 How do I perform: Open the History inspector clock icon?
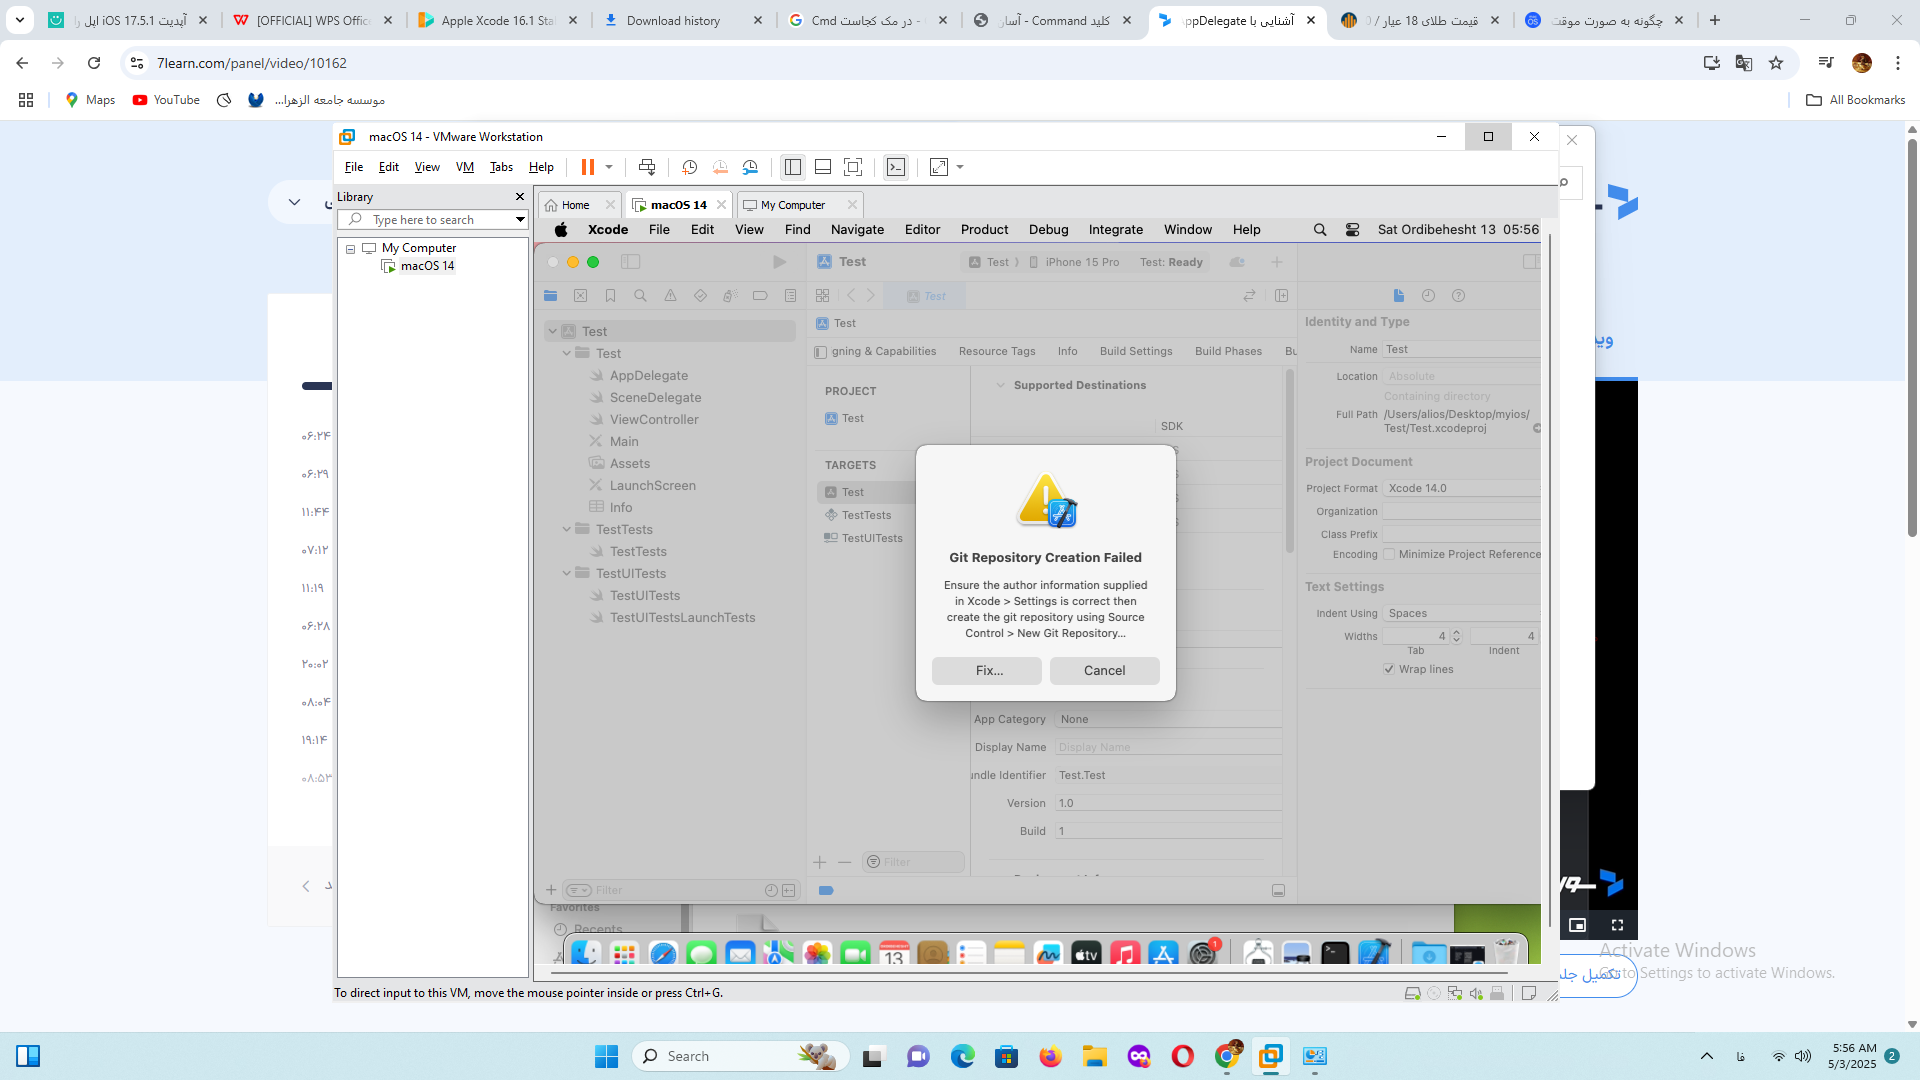point(1428,296)
